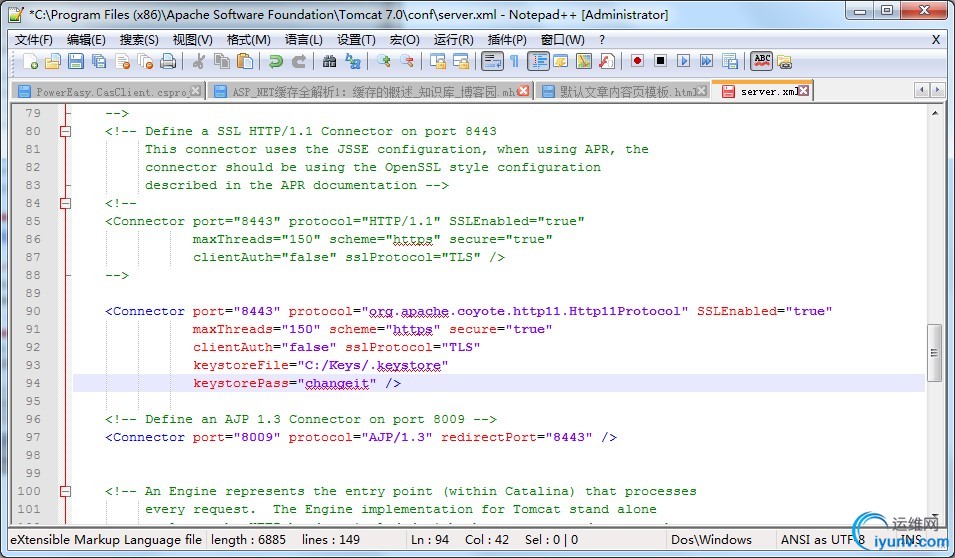The height and width of the screenshot is (558, 955).
Task: Open the 搜索(S) menu
Action: pos(139,40)
